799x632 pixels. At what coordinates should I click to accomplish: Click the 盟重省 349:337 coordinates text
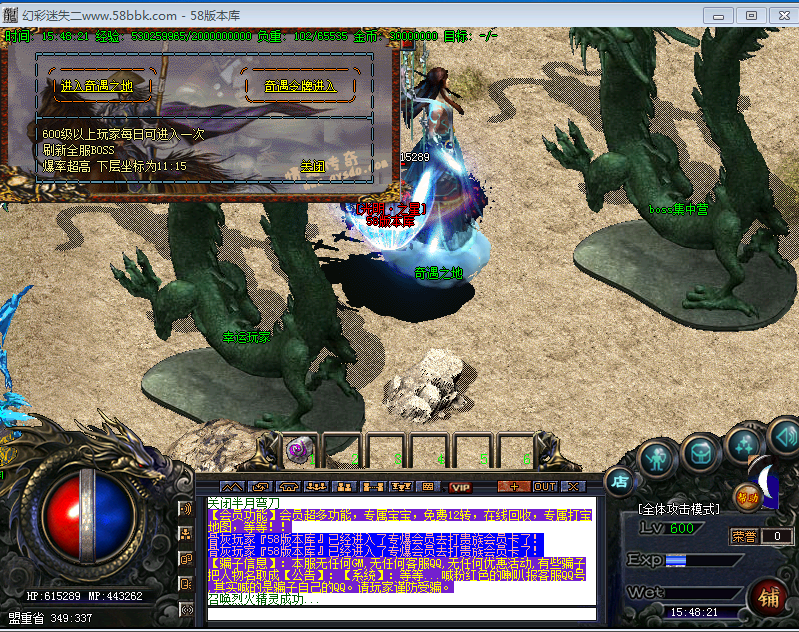click(50, 618)
